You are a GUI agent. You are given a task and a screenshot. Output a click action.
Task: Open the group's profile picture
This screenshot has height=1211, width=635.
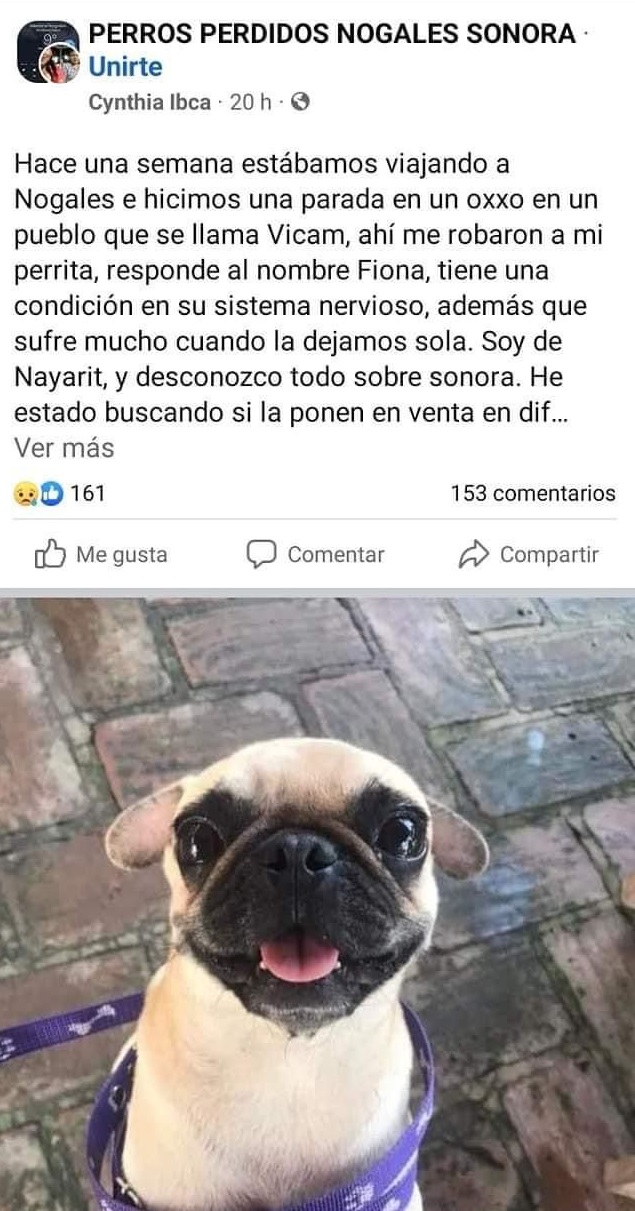[x=47, y=50]
